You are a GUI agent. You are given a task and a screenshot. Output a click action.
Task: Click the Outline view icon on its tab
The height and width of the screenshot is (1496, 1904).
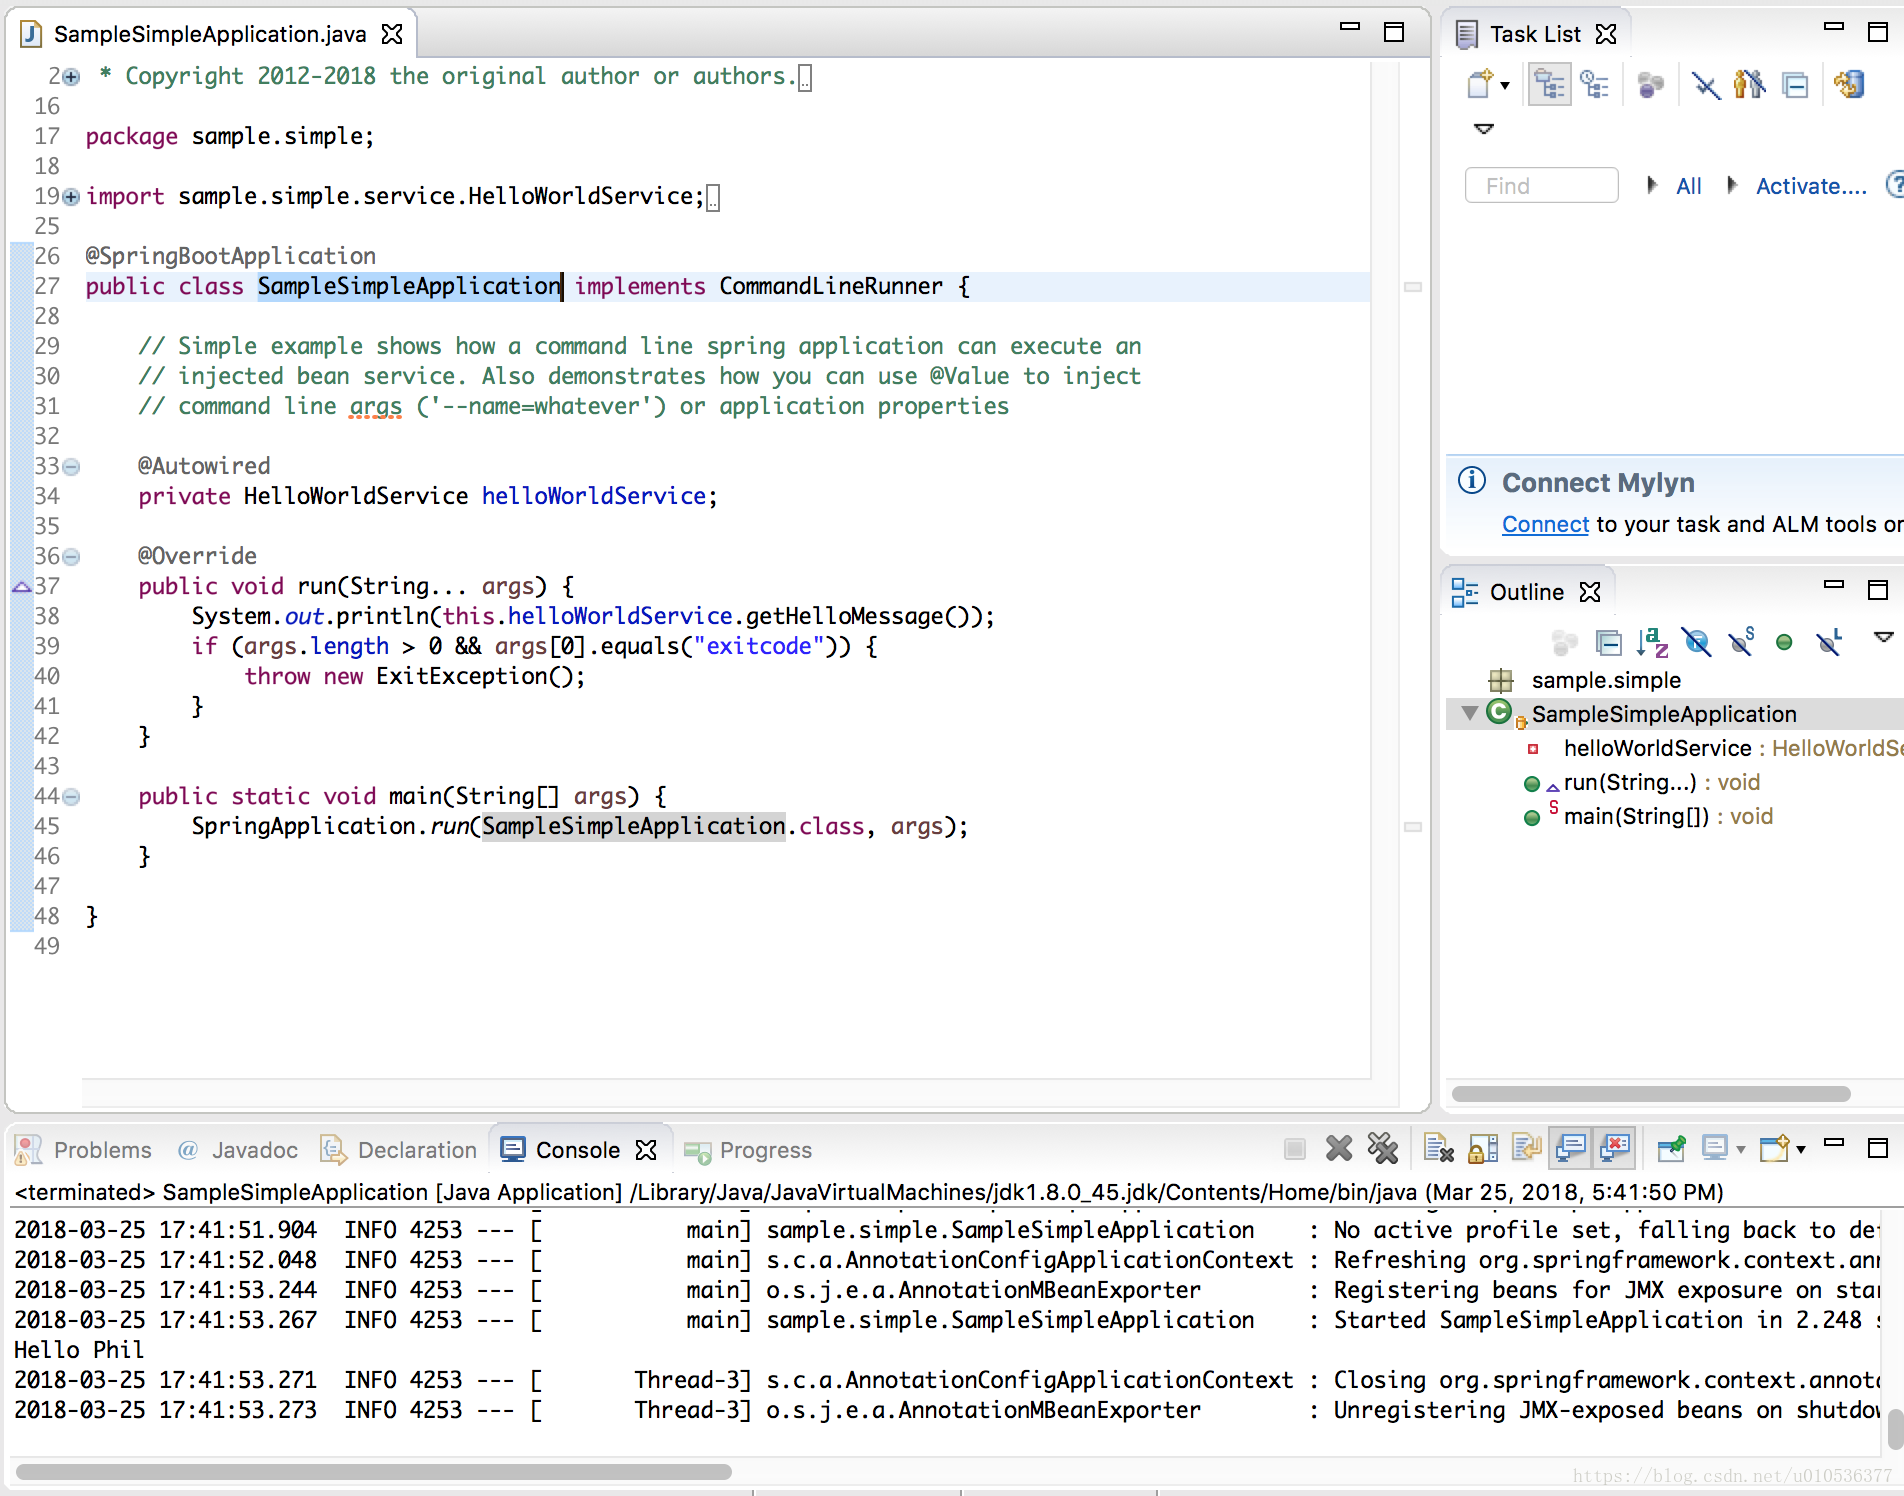(1465, 592)
